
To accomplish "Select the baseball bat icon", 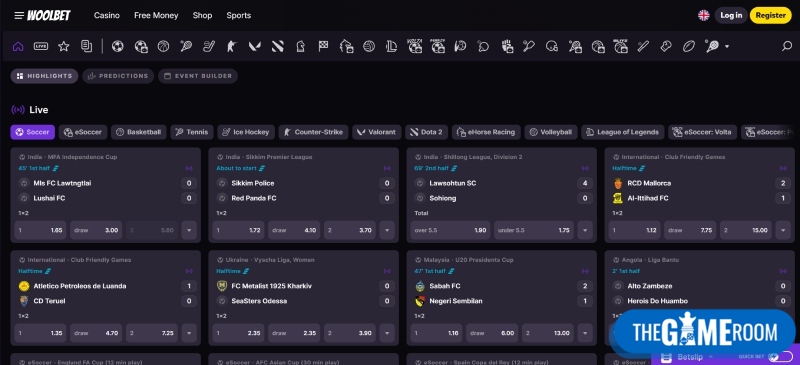I will (643, 46).
